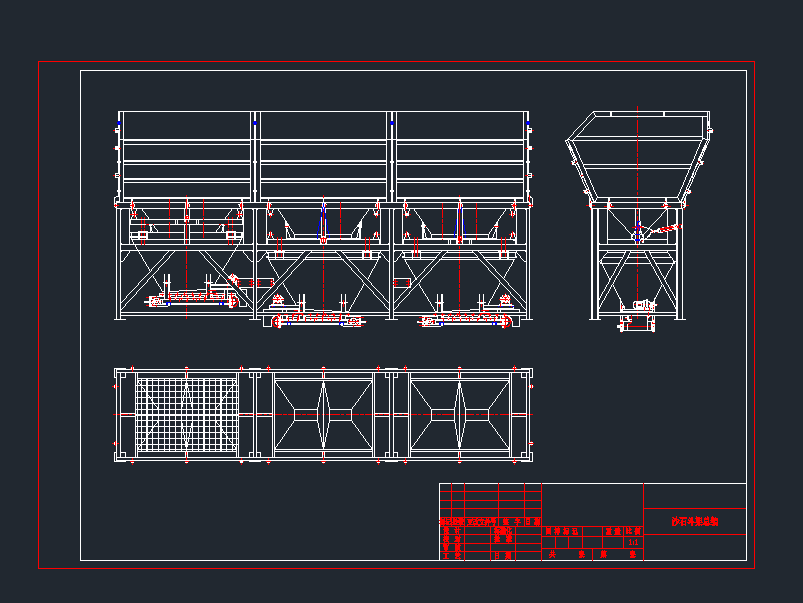Viewport: 803px width, 603px height.
Task: Select the blue marker atop the third bin post
Action: [391, 122]
